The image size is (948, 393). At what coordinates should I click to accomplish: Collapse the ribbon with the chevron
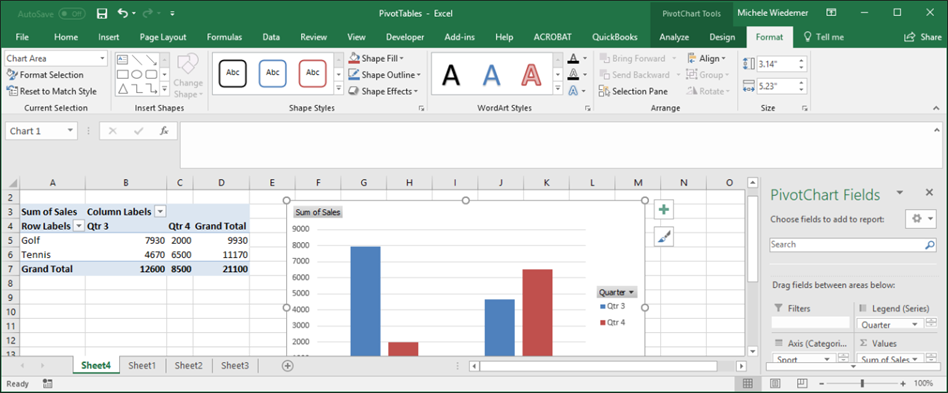coord(936,108)
